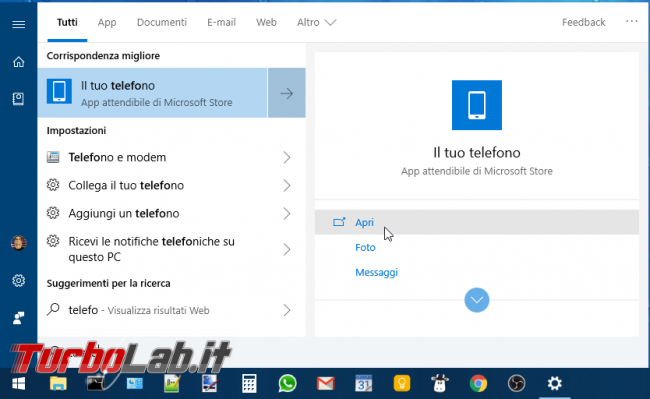Click the gear icon beside Ricevi le notifiche telefoniche

click(x=53, y=241)
